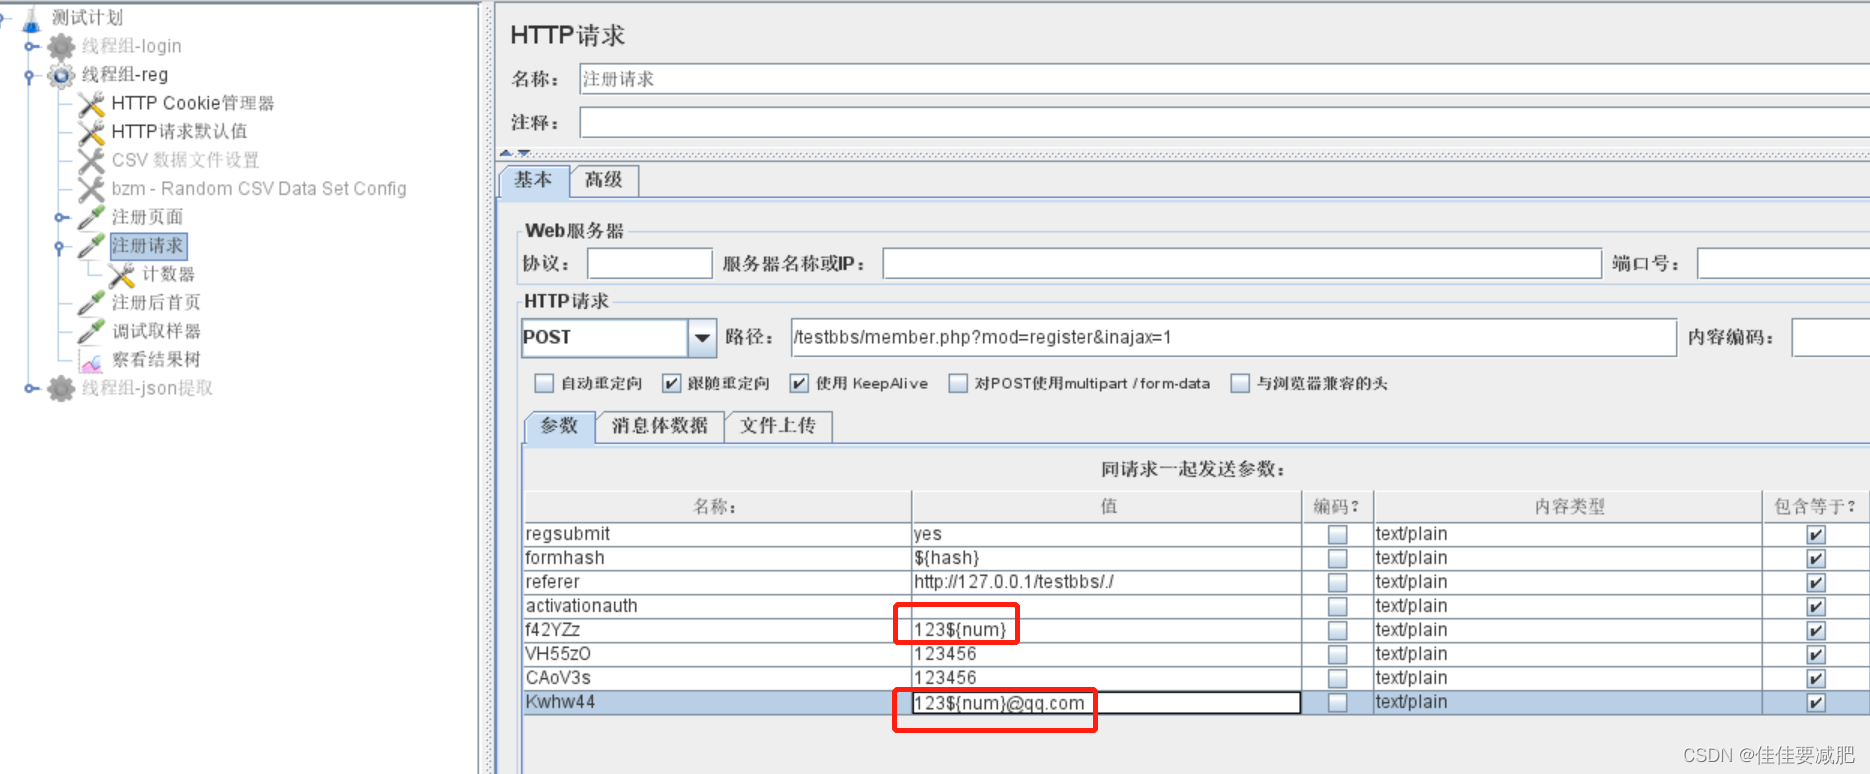Click the 服务器名称或IP input field

pos(1242,264)
